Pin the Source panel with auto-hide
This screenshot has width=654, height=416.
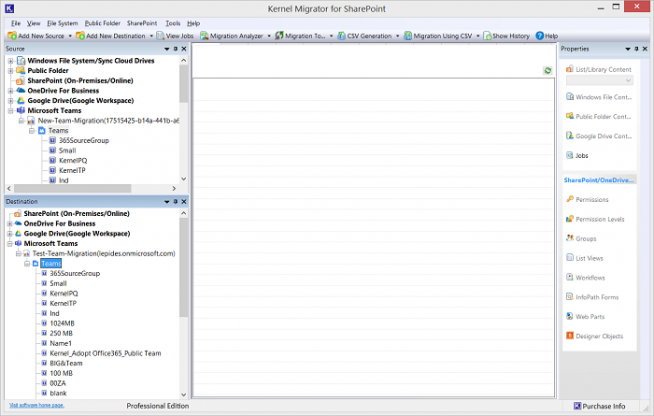175,48
